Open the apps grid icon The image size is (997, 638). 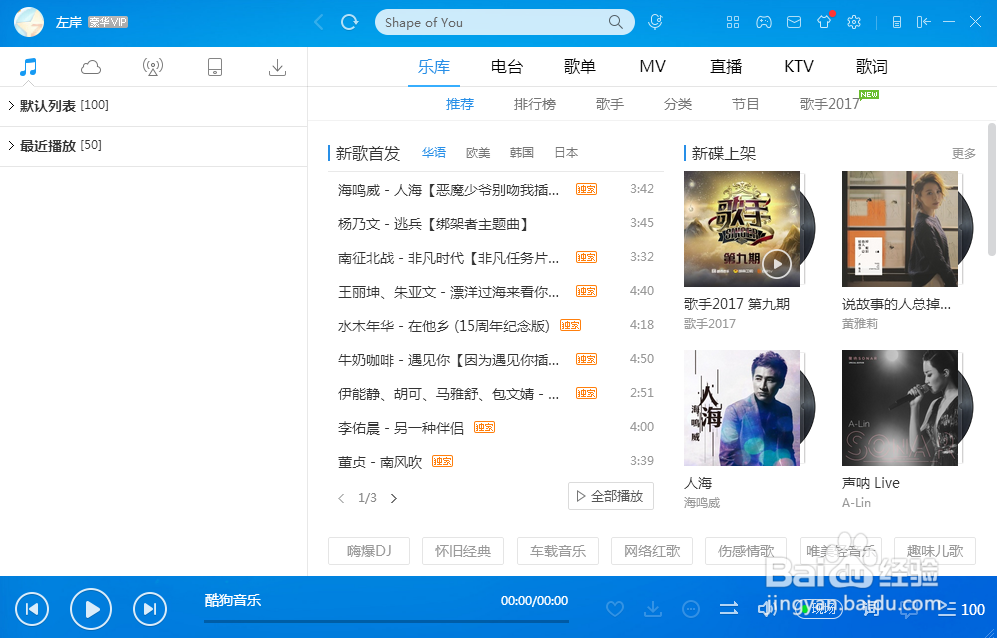[733, 22]
